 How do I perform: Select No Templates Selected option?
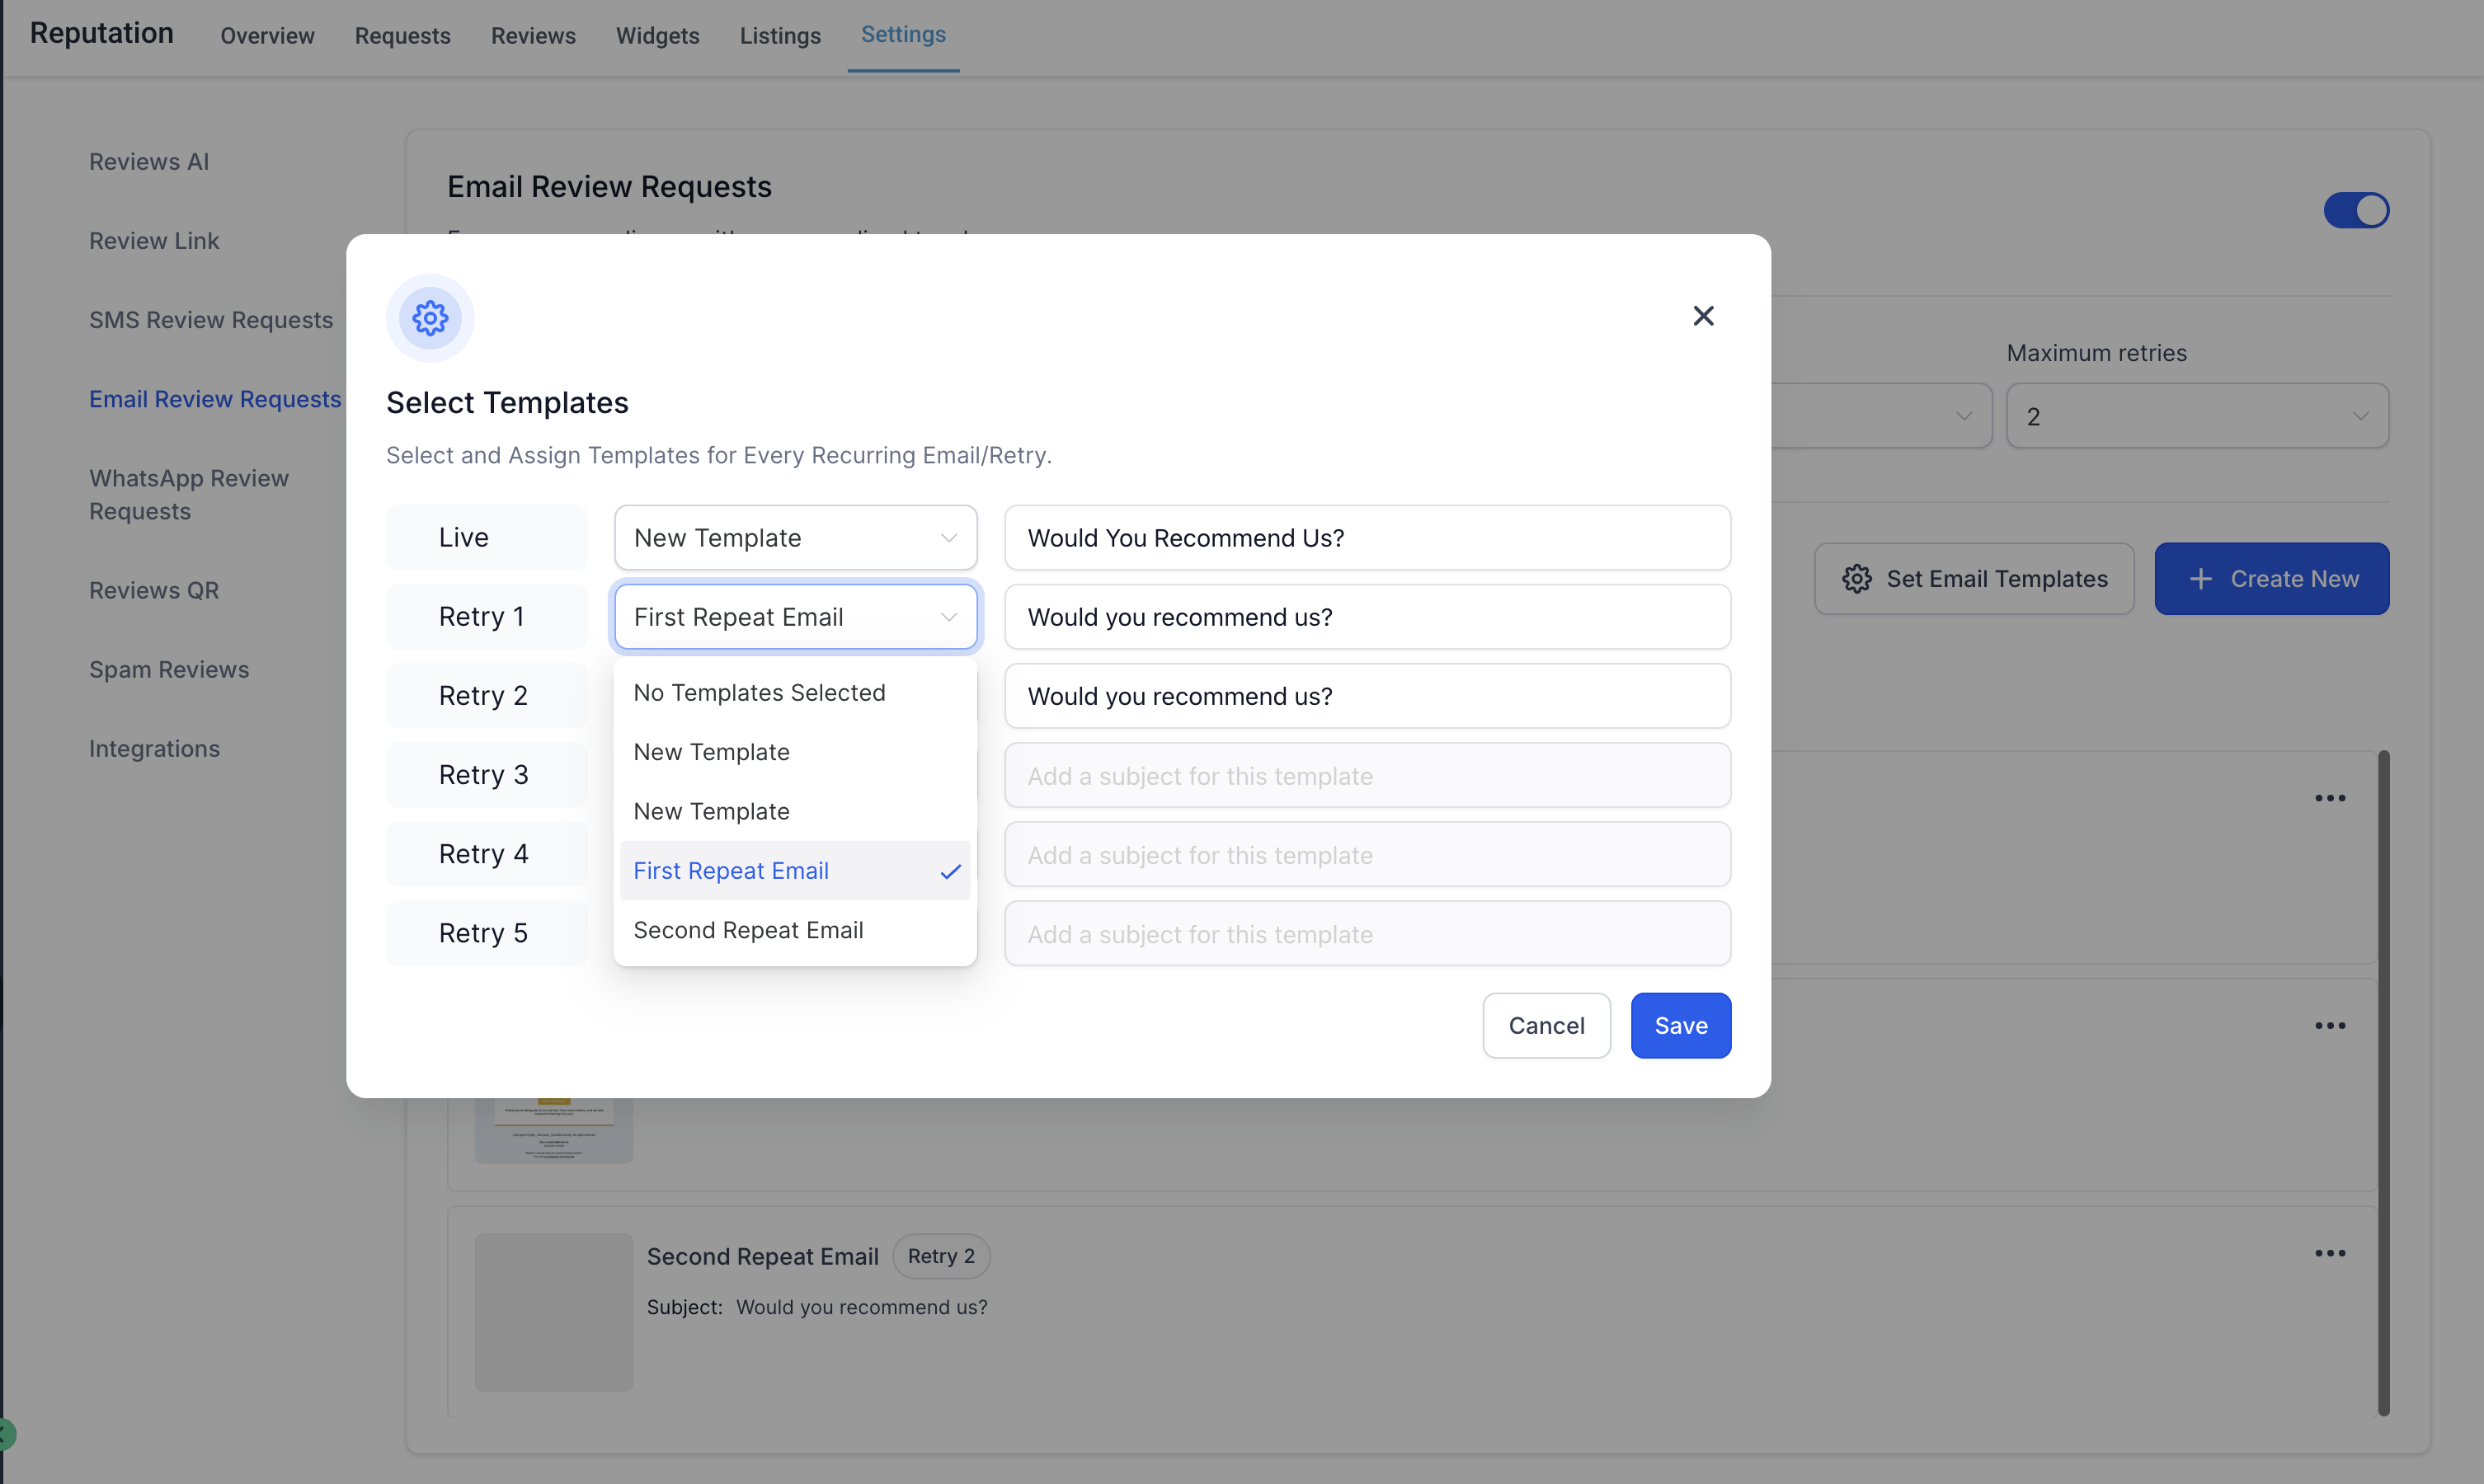click(x=759, y=693)
